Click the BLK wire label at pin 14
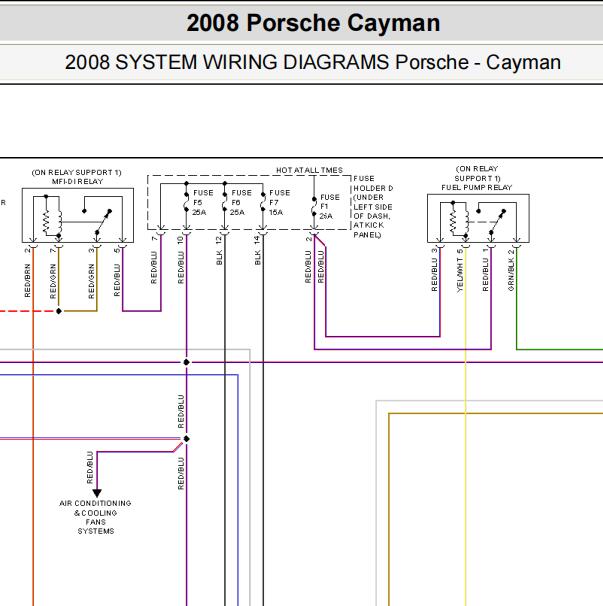The image size is (603, 606). [258, 258]
